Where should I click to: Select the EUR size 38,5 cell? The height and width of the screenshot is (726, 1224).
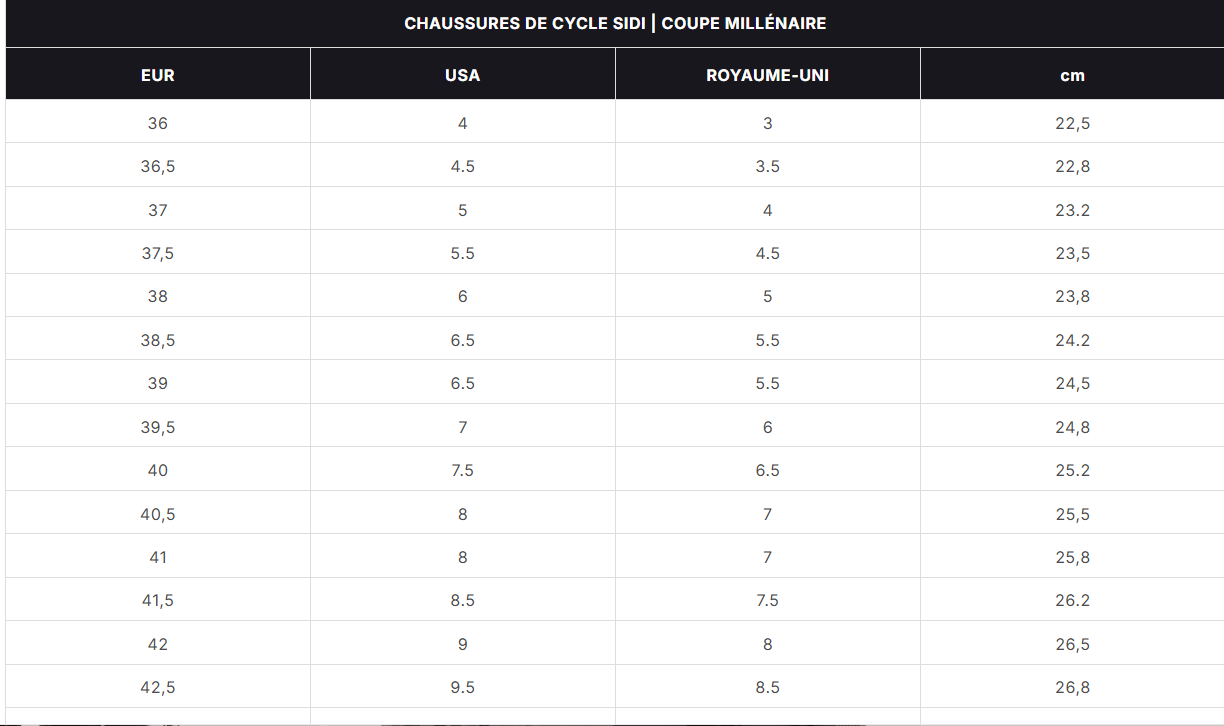tap(158, 340)
